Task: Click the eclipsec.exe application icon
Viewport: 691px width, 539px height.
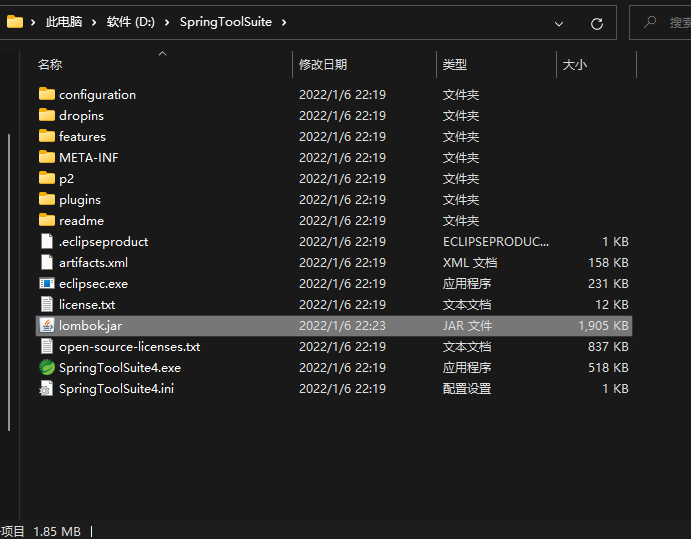Action: tap(47, 283)
